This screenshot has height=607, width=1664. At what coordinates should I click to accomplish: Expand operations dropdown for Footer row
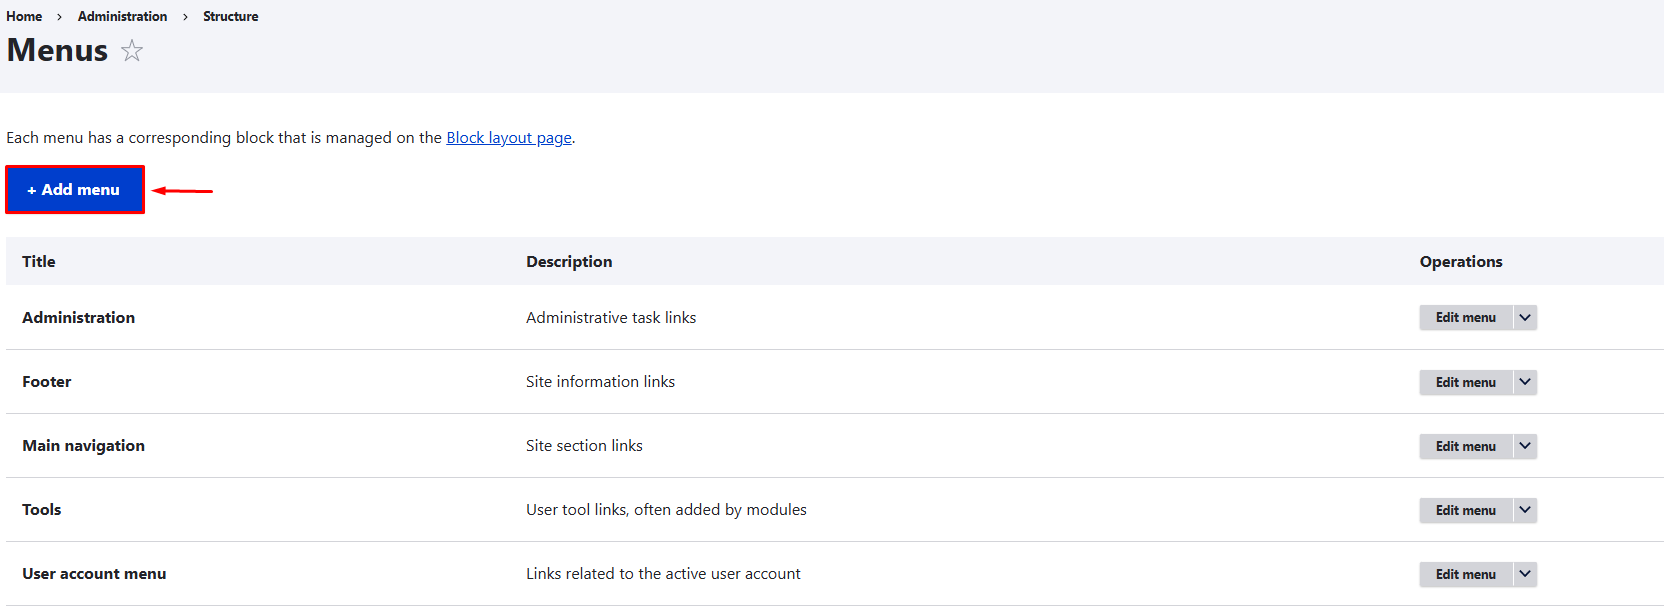1525,382
